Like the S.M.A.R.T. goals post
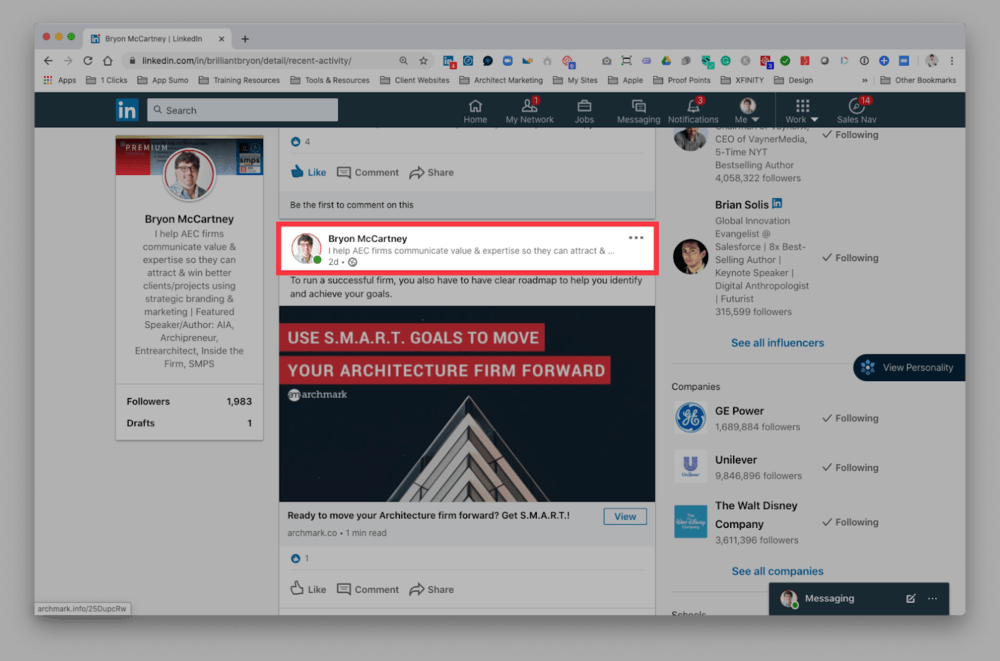The image size is (1000, 661). pyautogui.click(x=309, y=589)
